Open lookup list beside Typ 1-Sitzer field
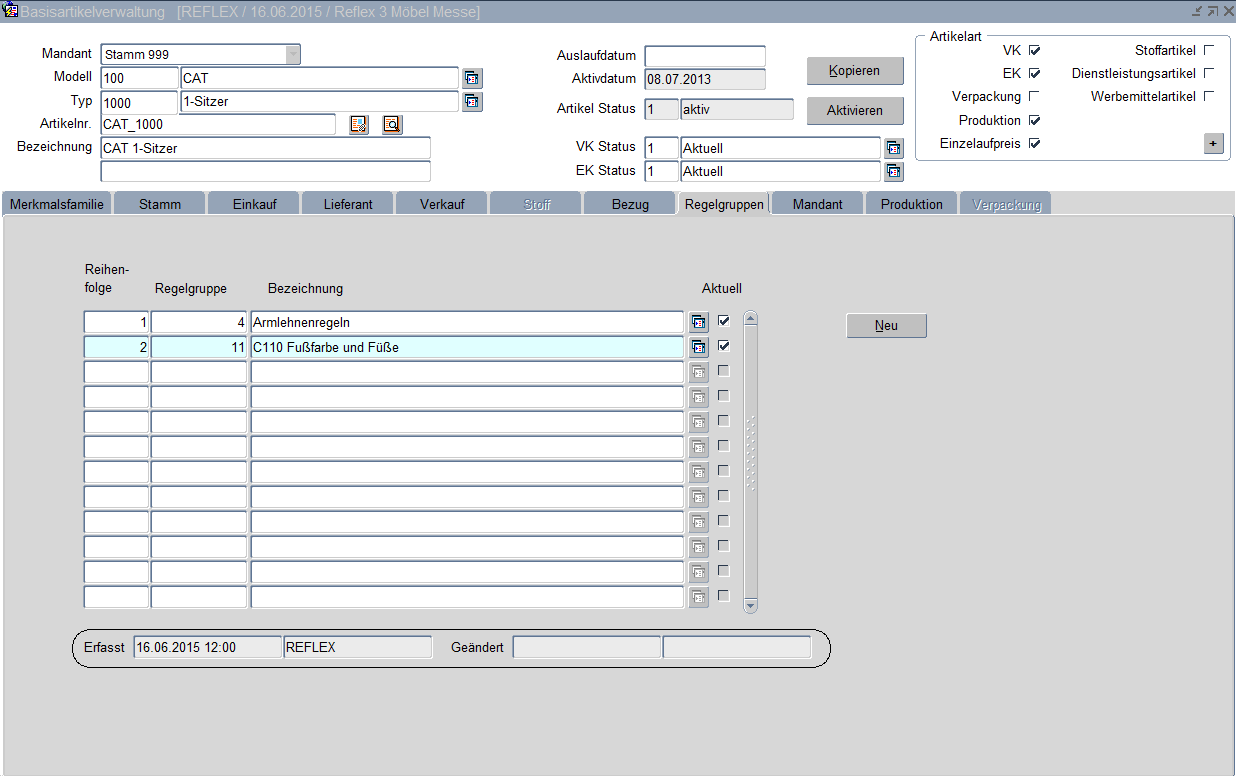Screen dimensions: 1236x776 (x=472, y=101)
